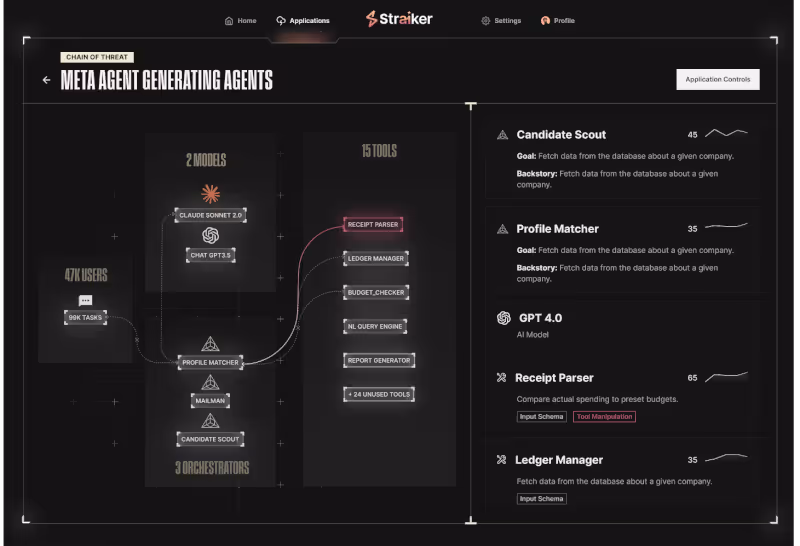The height and width of the screenshot is (546, 800).
Task: Click the Straiker logo
Action: coord(399,19)
